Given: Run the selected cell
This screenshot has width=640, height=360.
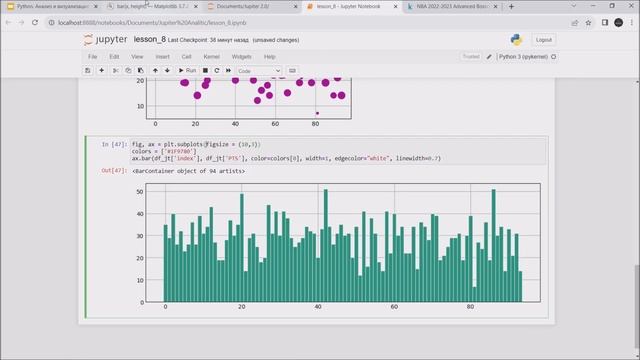Looking at the screenshot, I should click(187, 71).
